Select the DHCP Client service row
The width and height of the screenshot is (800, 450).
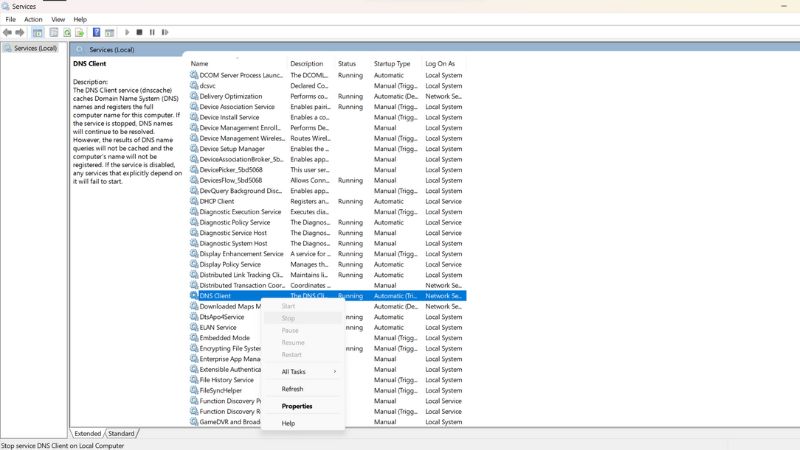[x=216, y=201]
